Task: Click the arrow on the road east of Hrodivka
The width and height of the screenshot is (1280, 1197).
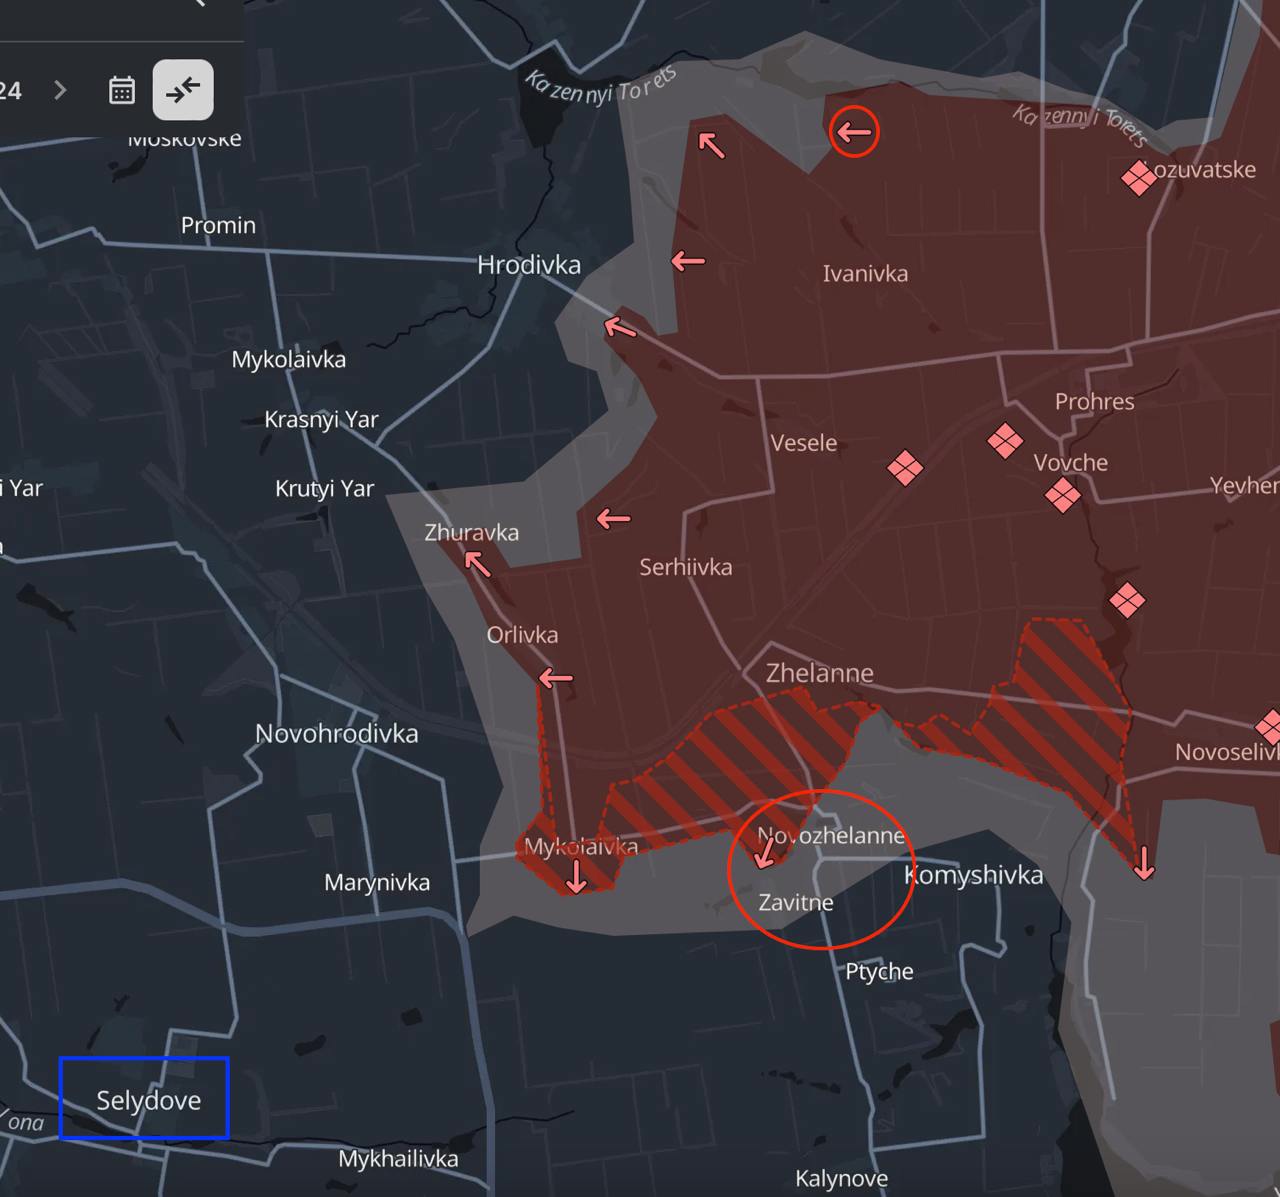Action: tap(620, 327)
